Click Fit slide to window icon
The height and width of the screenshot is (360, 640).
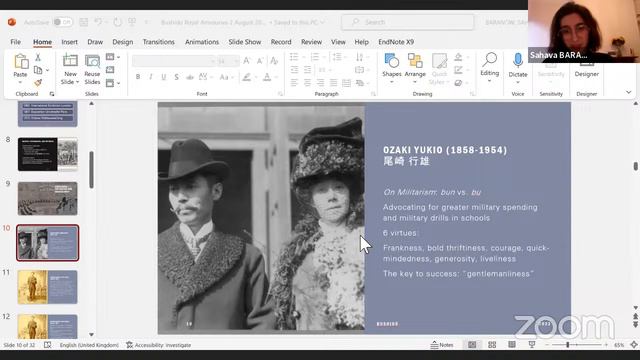(634, 345)
